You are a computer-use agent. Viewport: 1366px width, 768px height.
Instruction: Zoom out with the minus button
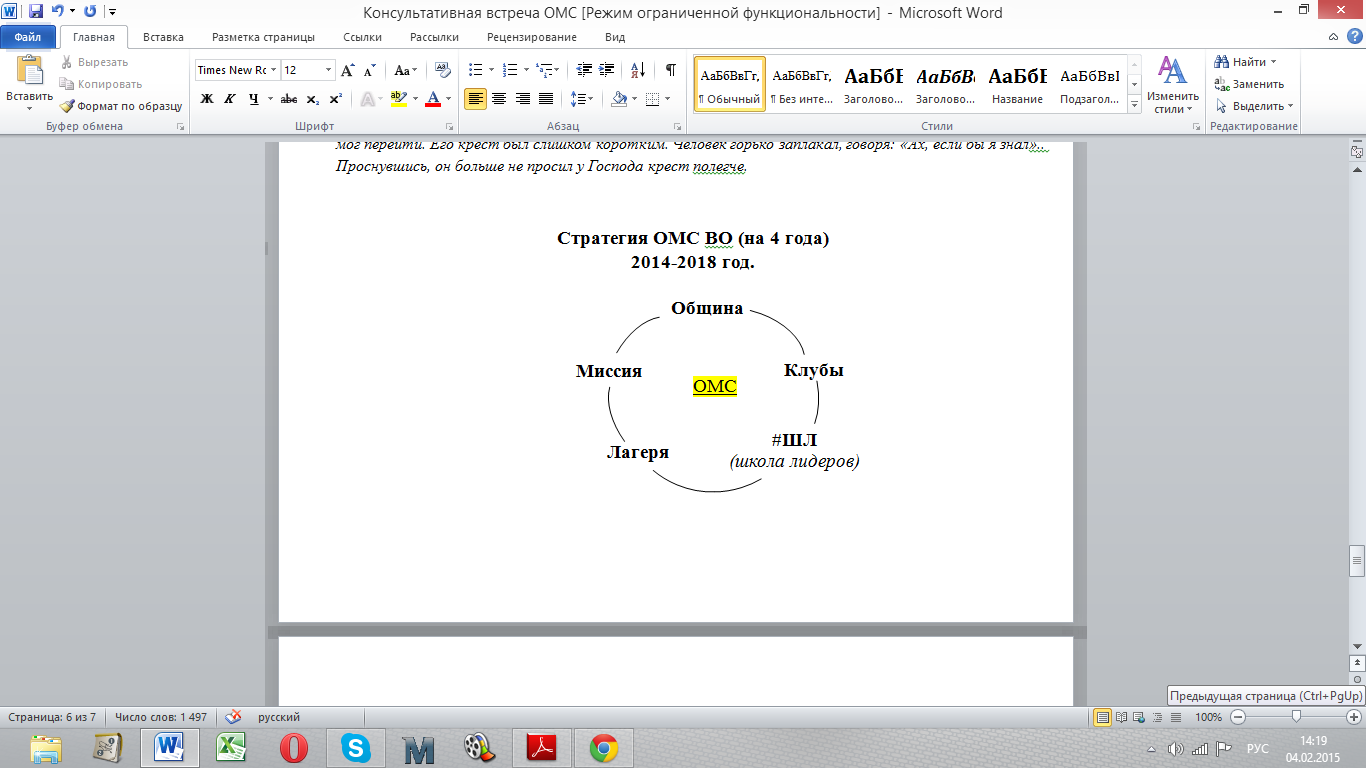1238,717
